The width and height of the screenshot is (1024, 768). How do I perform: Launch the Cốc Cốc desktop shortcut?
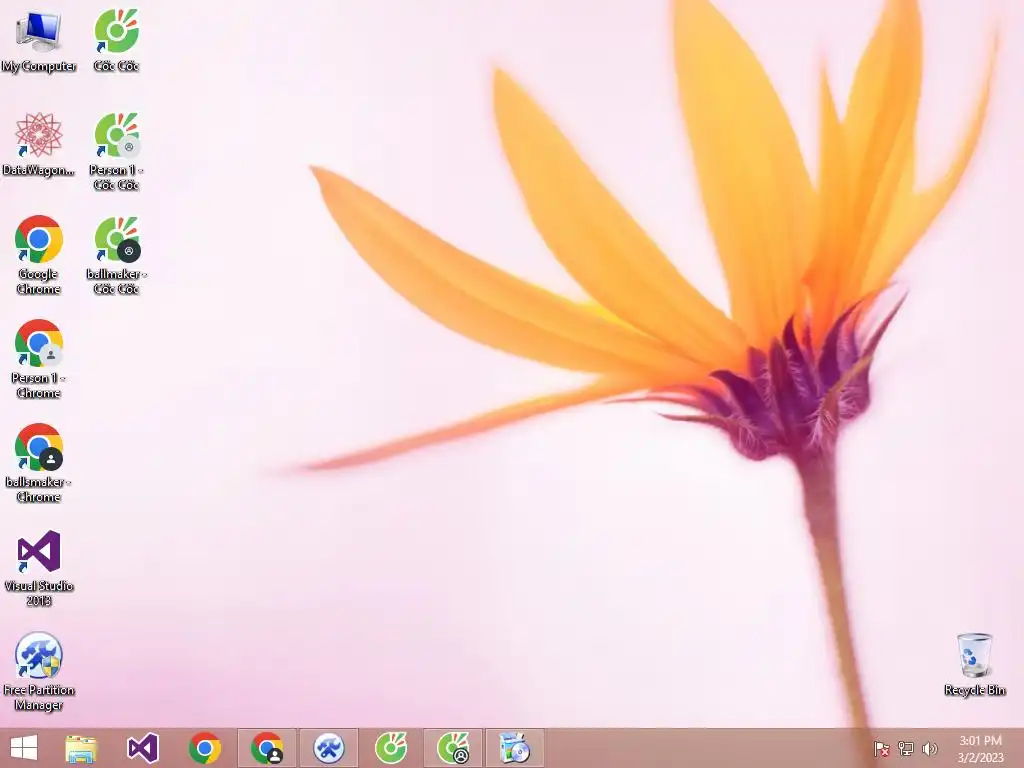tap(116, 40)
